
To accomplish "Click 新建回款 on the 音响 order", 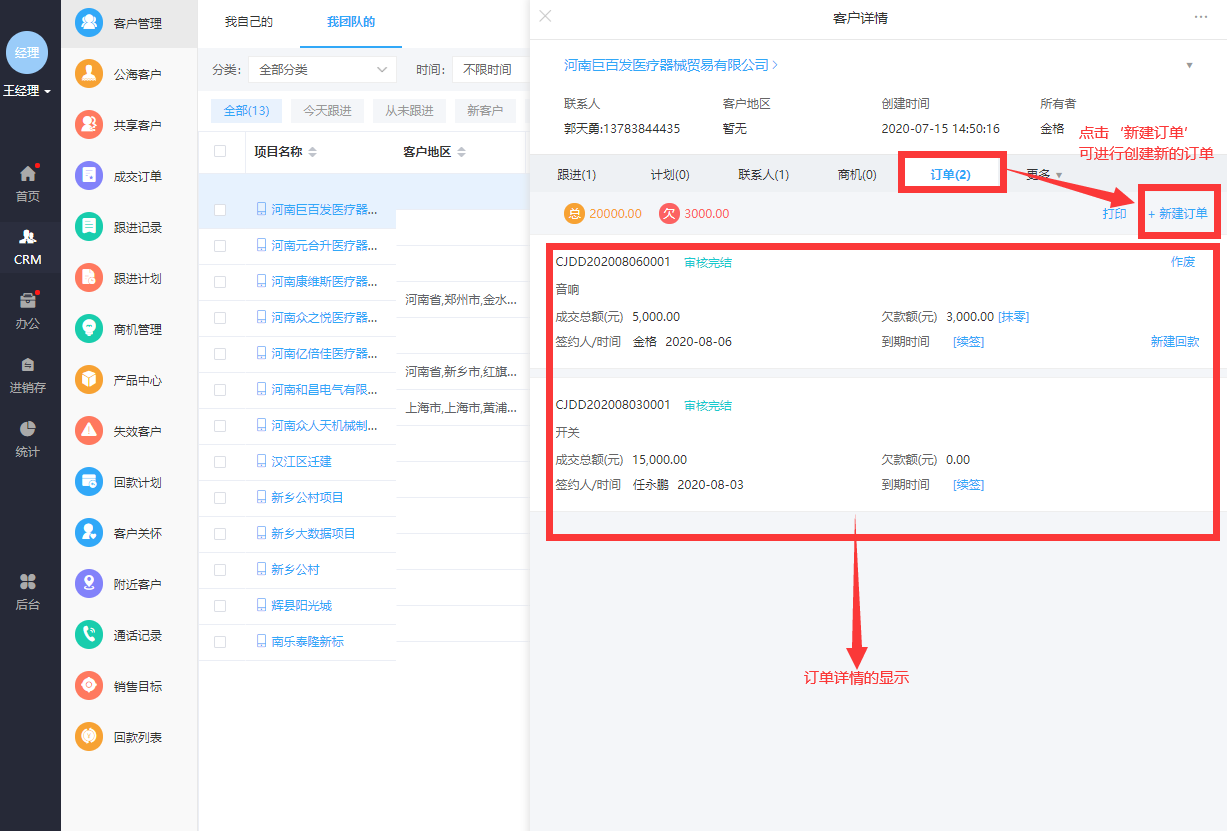I will pyautogui.click(x=1175, y=342).
